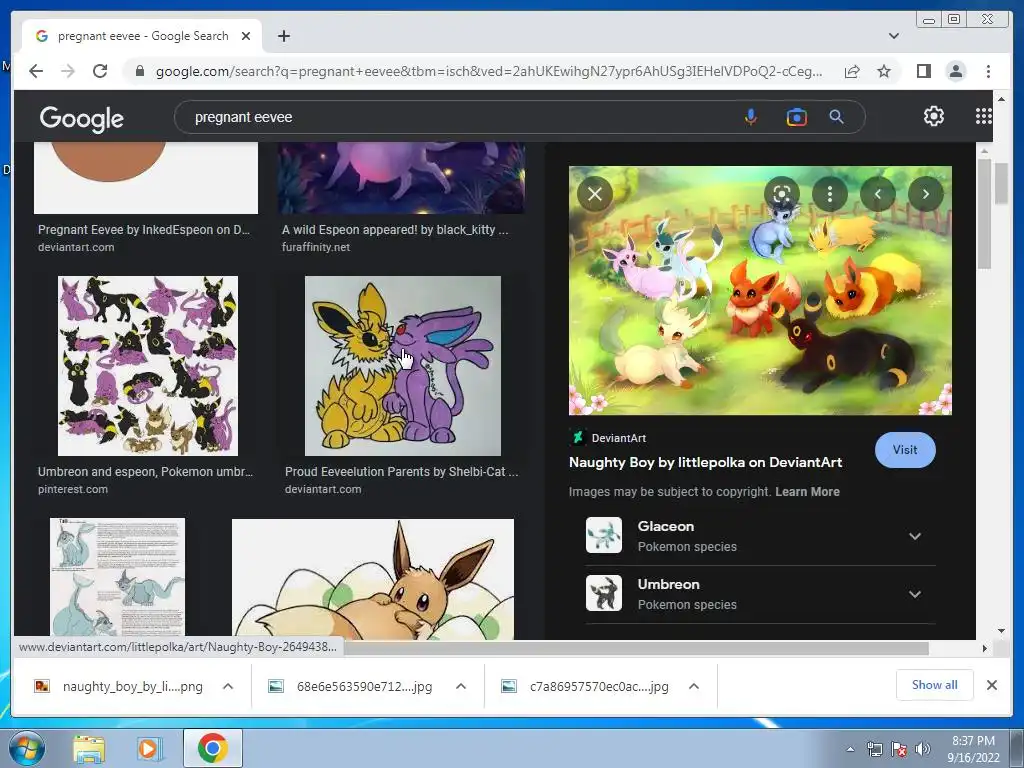Click the Visit button

904,450
